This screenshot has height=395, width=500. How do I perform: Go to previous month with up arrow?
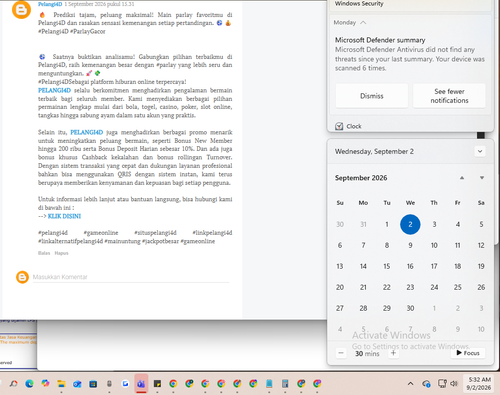(x=462, y=178)
